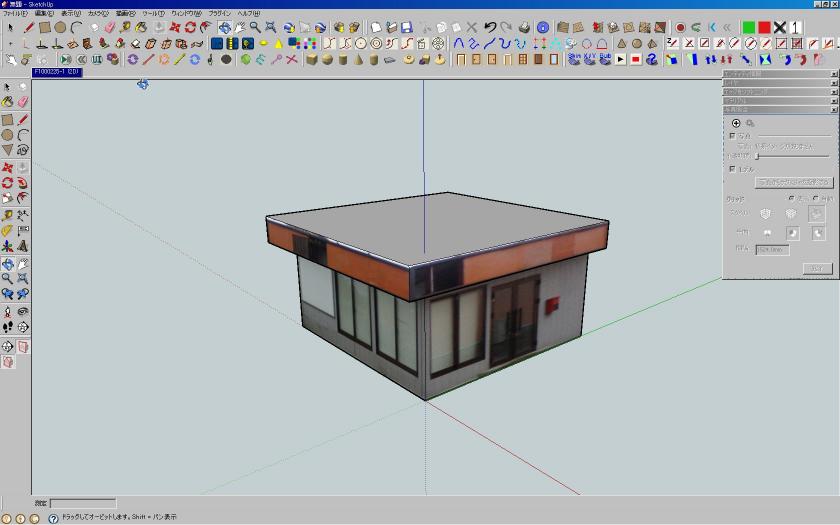
Task: Select the Tape Measure tool in left toolbar
Action: pyautogui.click(x=7, y=215)
